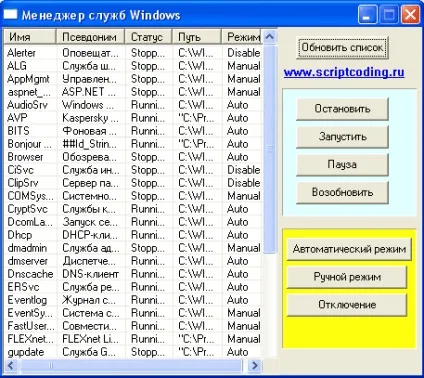Image resolution: width=424 pixels, height=378 pixels.
Task: Minimize the Менеджер служб Windows window
Action: point(368,15)
